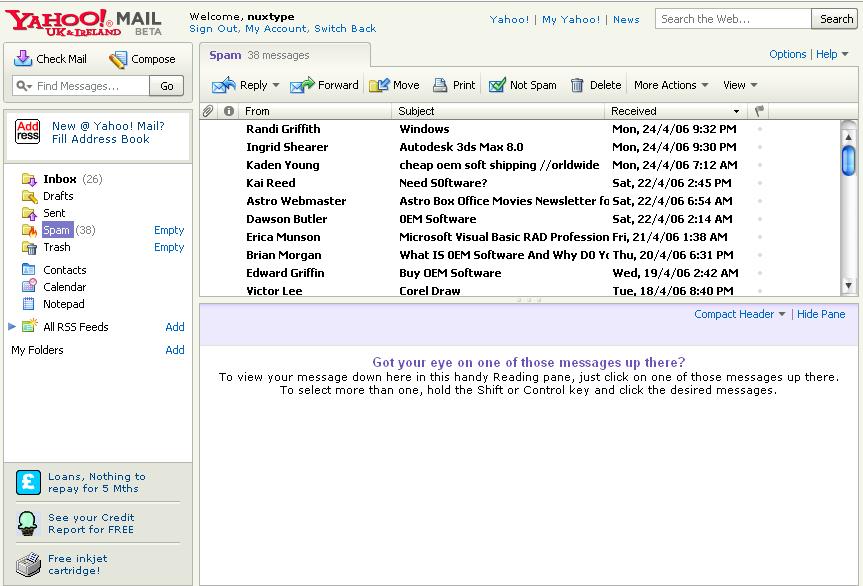Click the Trash folder icon
The height and width of the screenshot is (586, 863).
click(29, 247)
